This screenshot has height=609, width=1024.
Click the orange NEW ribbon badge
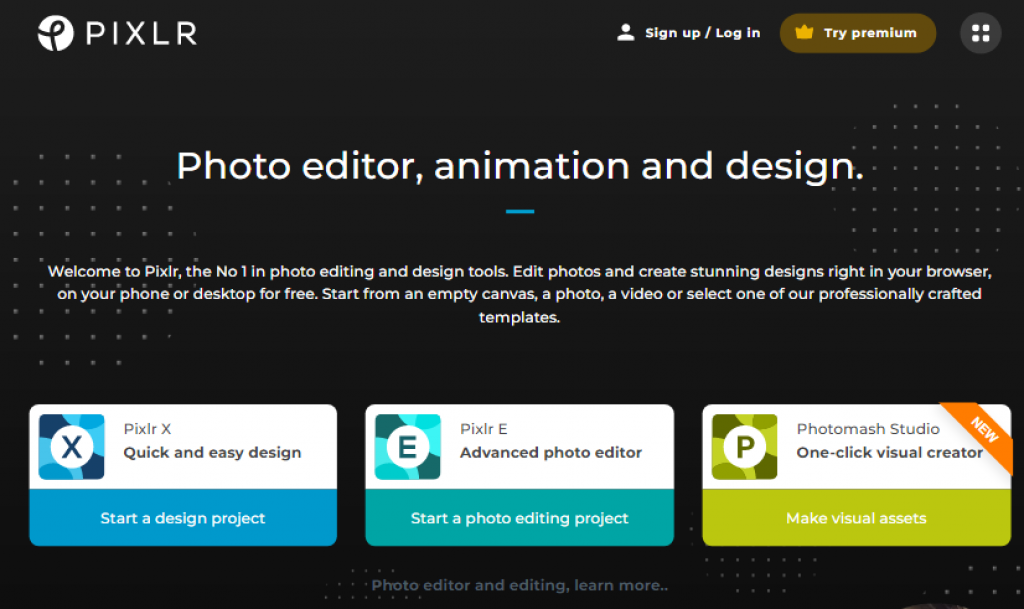983,431
